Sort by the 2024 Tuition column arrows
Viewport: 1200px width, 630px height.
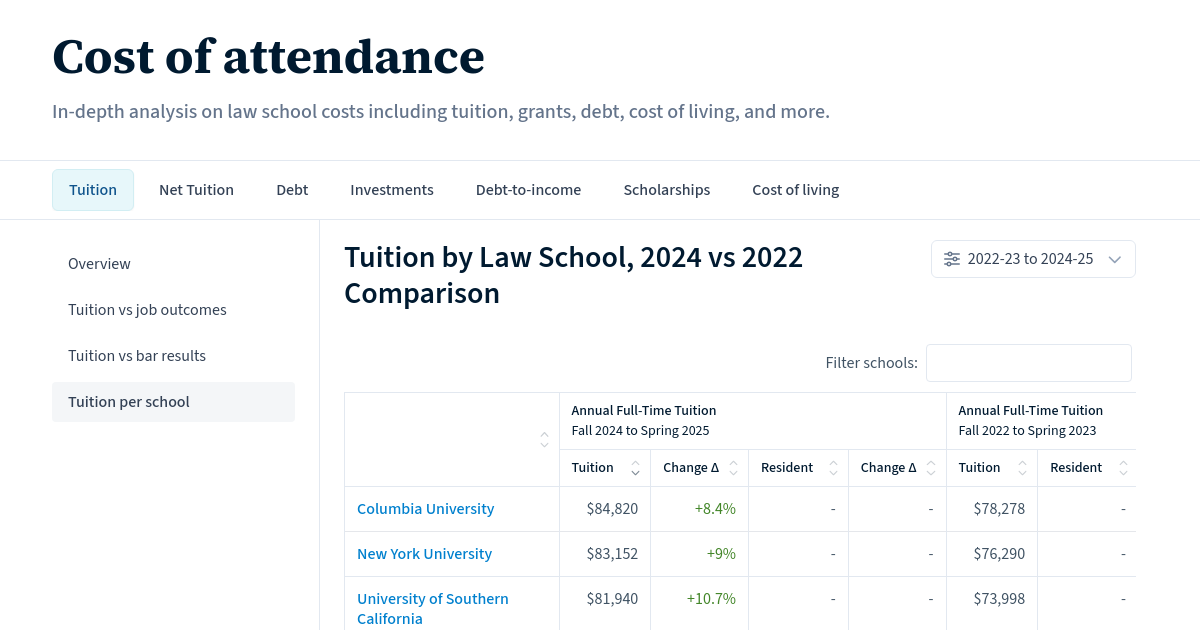[x=635, y=468]
